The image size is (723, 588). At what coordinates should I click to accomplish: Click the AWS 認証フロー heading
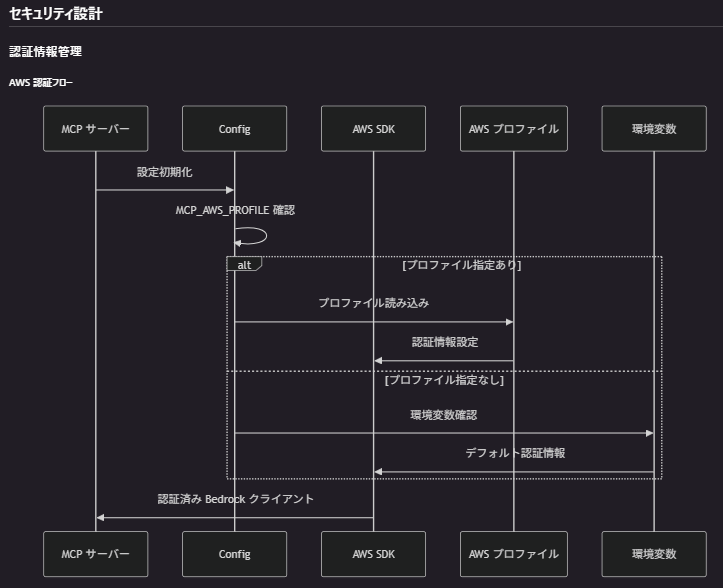(41, 83)
